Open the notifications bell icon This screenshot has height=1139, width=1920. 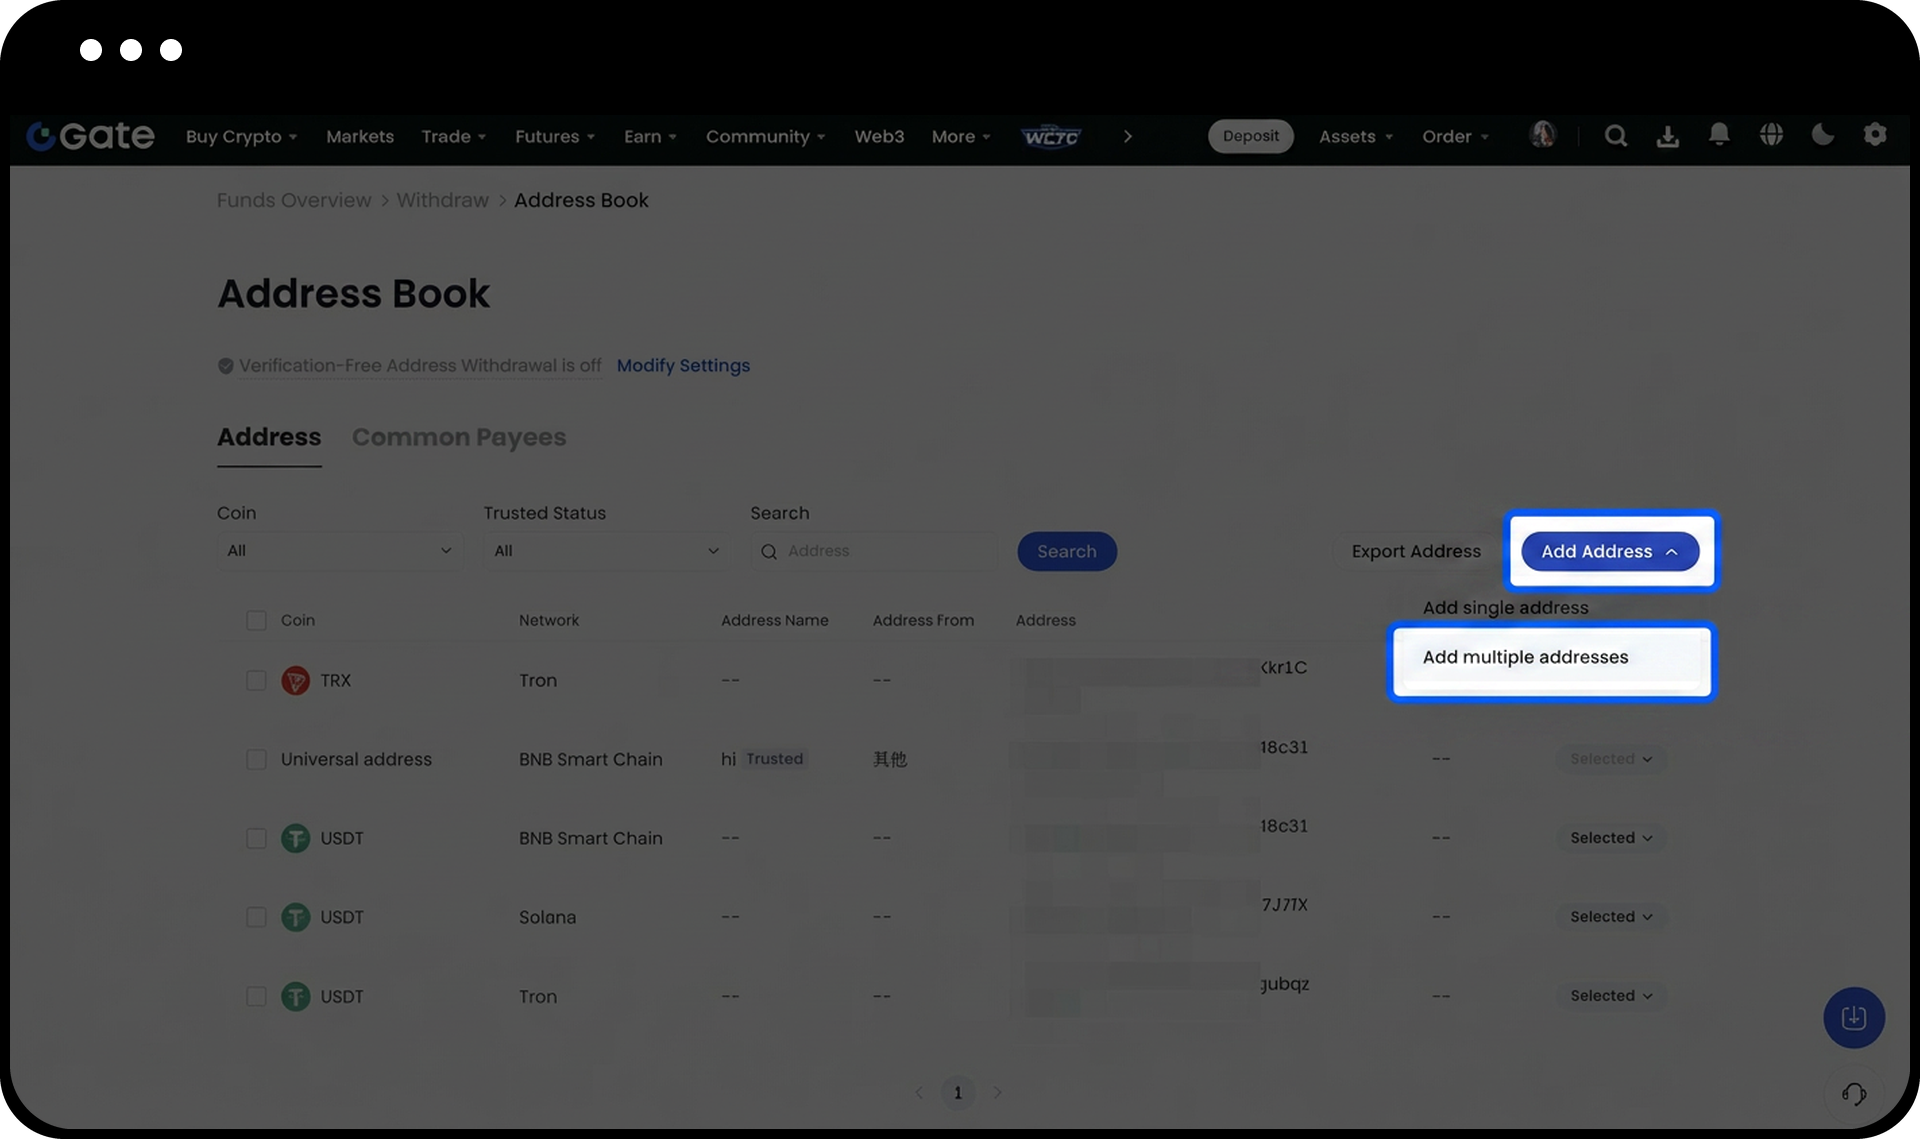1719,134
